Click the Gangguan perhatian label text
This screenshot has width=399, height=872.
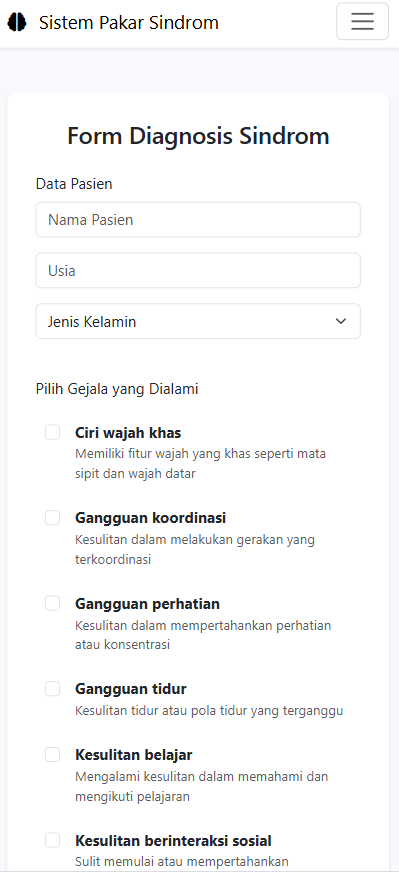pyautogui.click(x=147, y=604)
